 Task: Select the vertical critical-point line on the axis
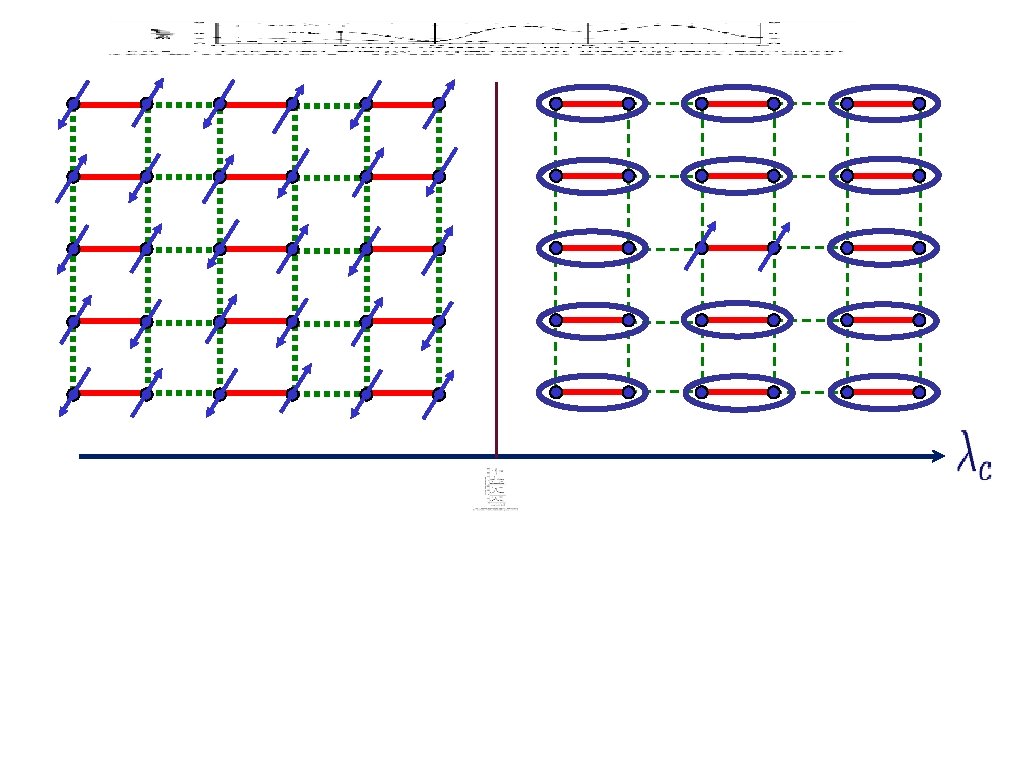pyautogui.click(x=496, y=268)
